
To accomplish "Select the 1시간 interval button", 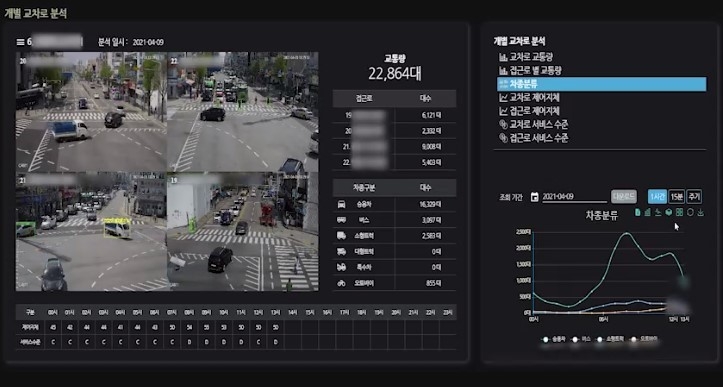I will point(657,196).
